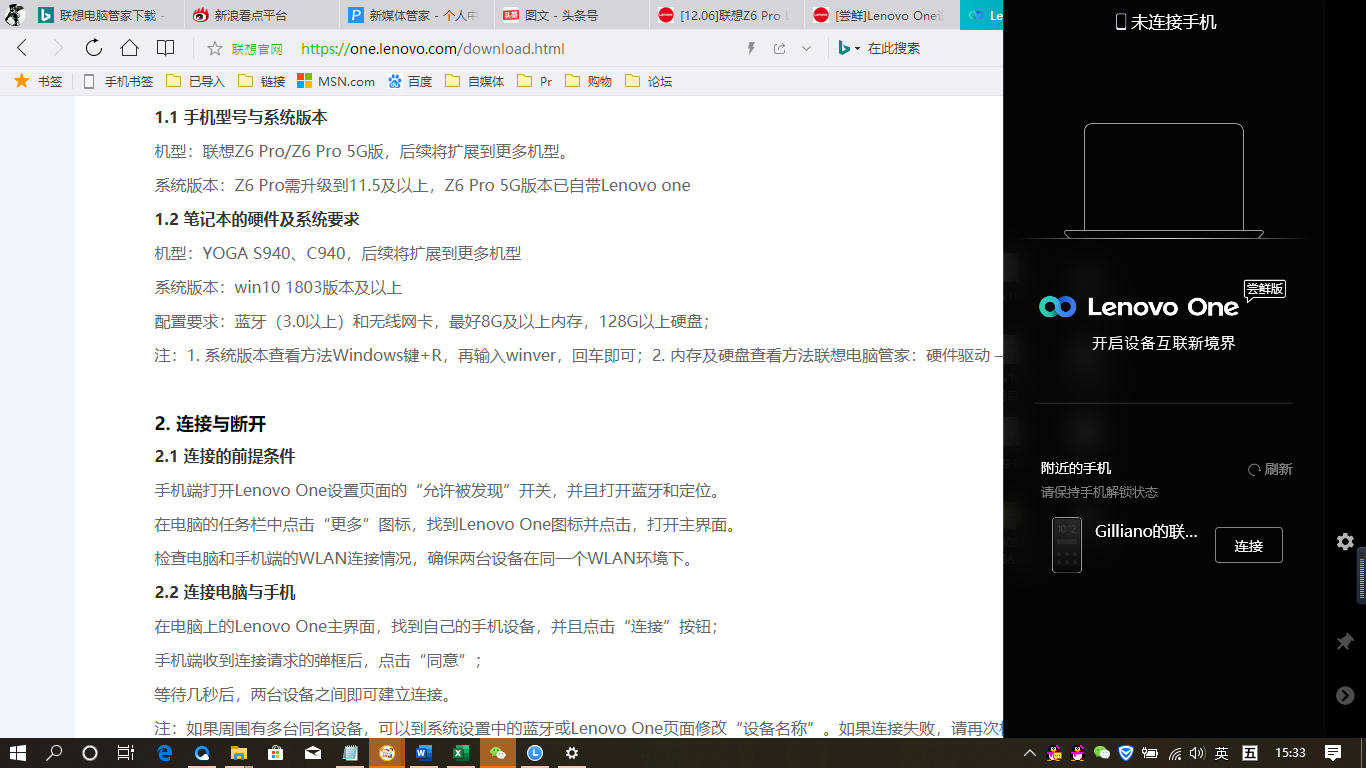Click the volume speaker tray icon
The width and height of the screenshot is (1366, 768).
click(1197, 753)
